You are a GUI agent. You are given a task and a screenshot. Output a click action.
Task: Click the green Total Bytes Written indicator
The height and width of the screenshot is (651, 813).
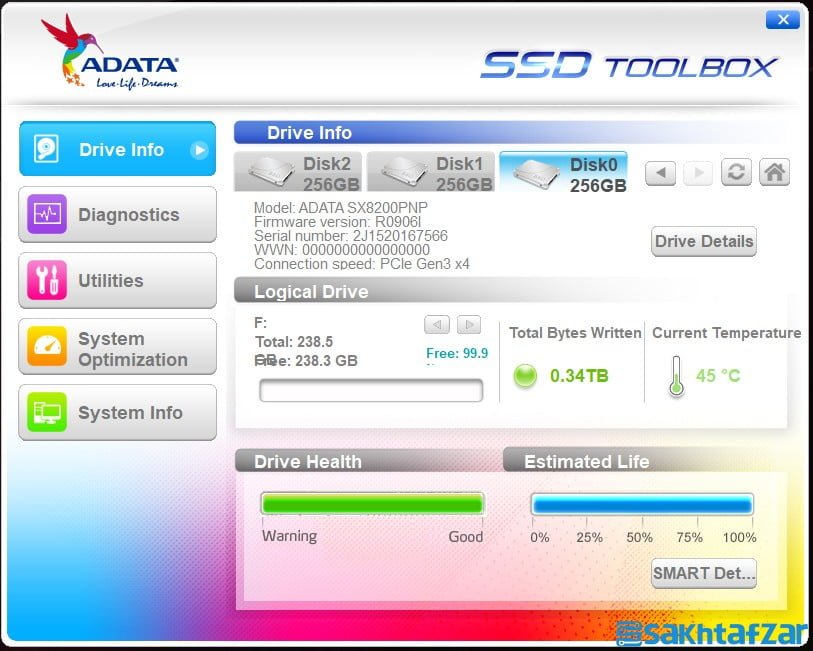tap(525, 376)
